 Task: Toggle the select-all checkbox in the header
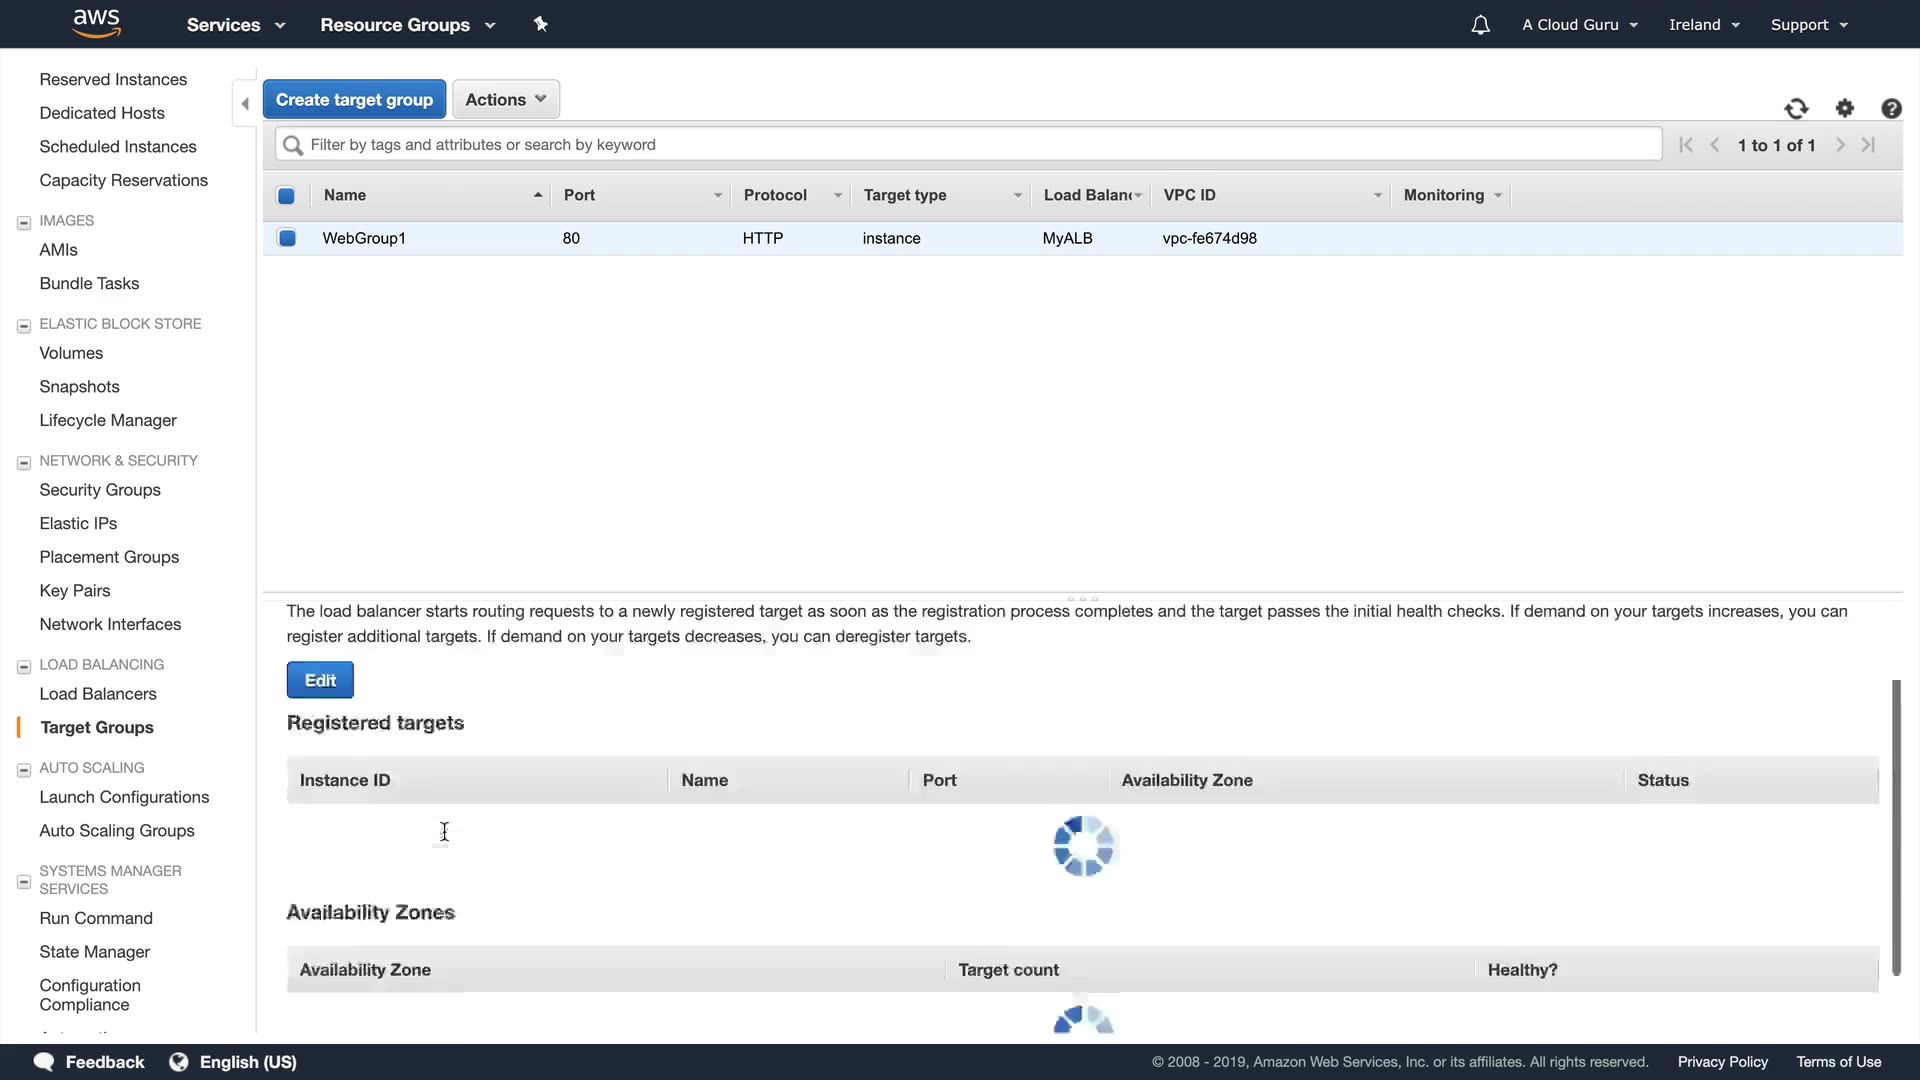286,196
